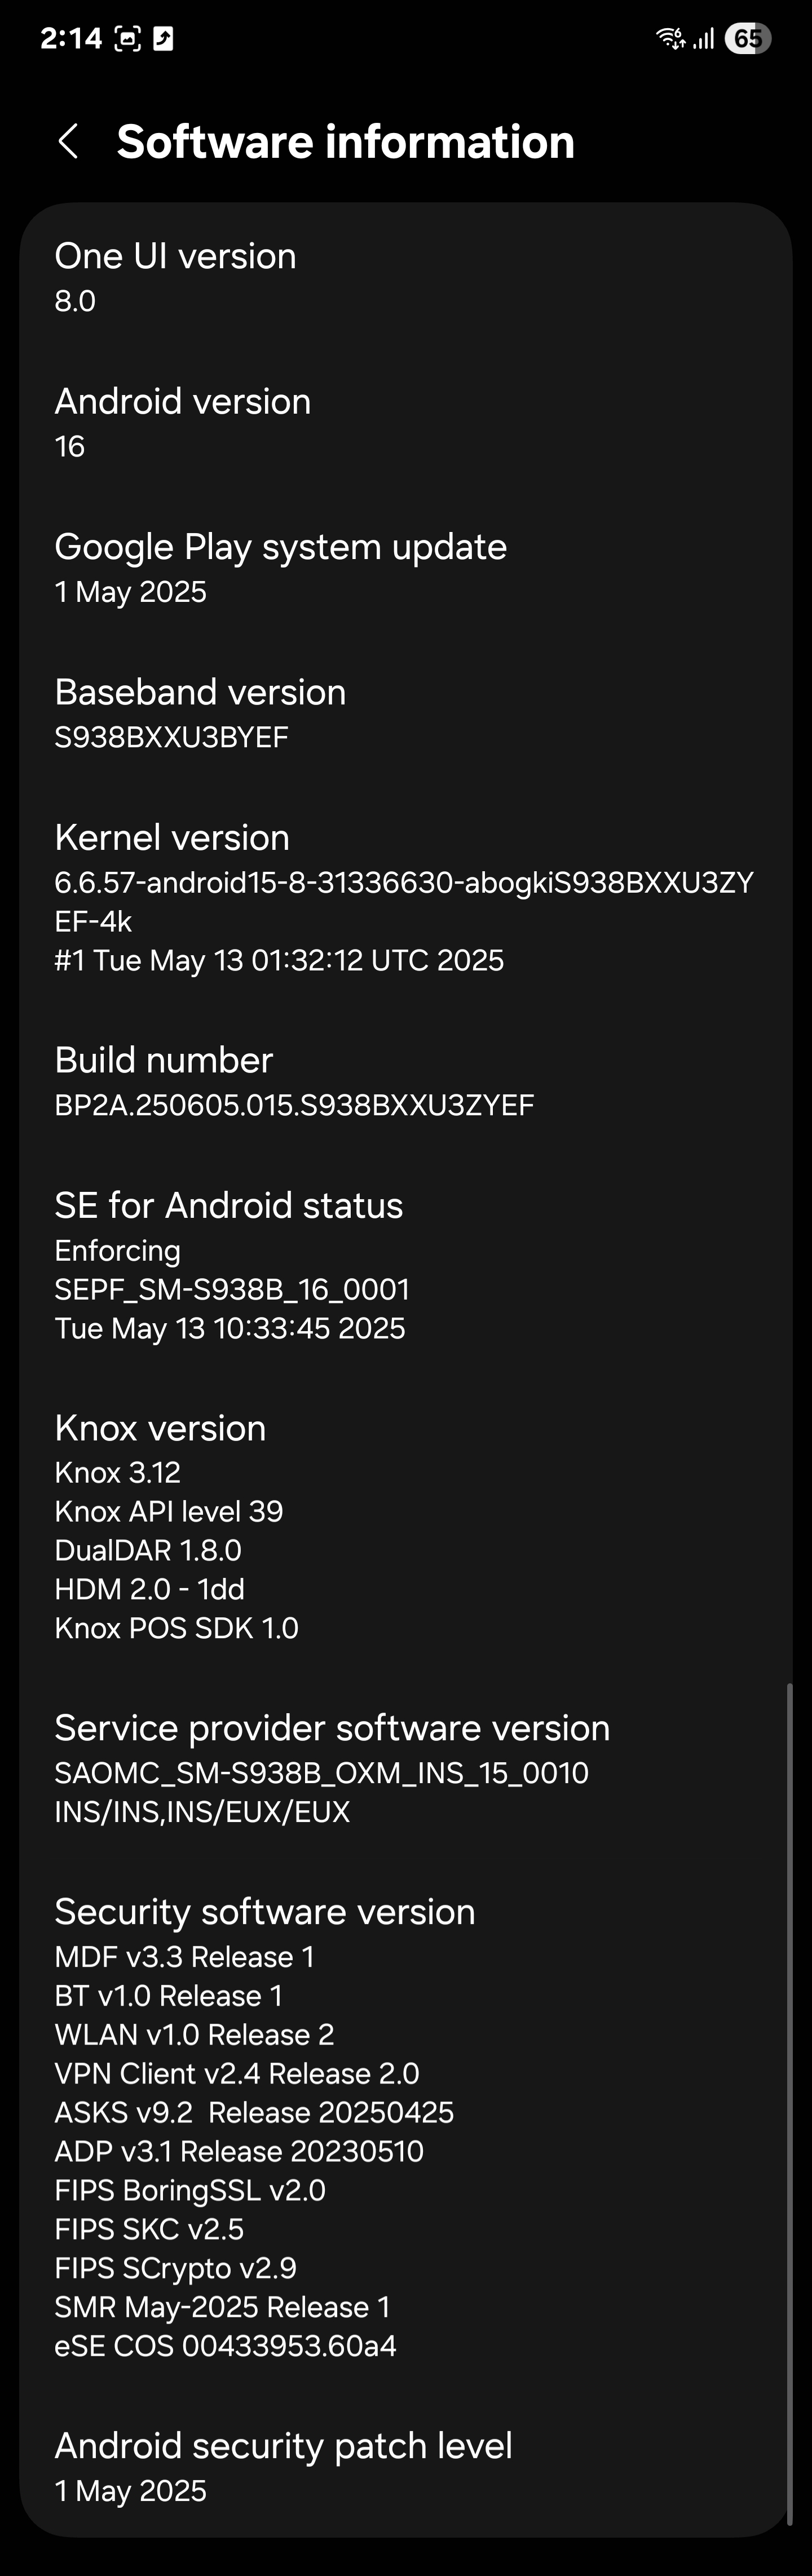This screenshot has width=812, height=2576.
Task: Tap the screen capture status icon
Action: (x=128, y=39)
